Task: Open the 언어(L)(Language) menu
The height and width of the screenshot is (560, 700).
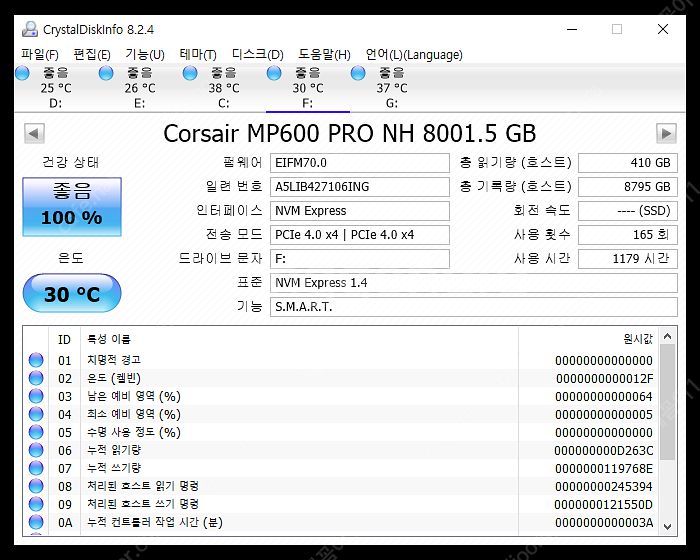Action: [414, 54]
